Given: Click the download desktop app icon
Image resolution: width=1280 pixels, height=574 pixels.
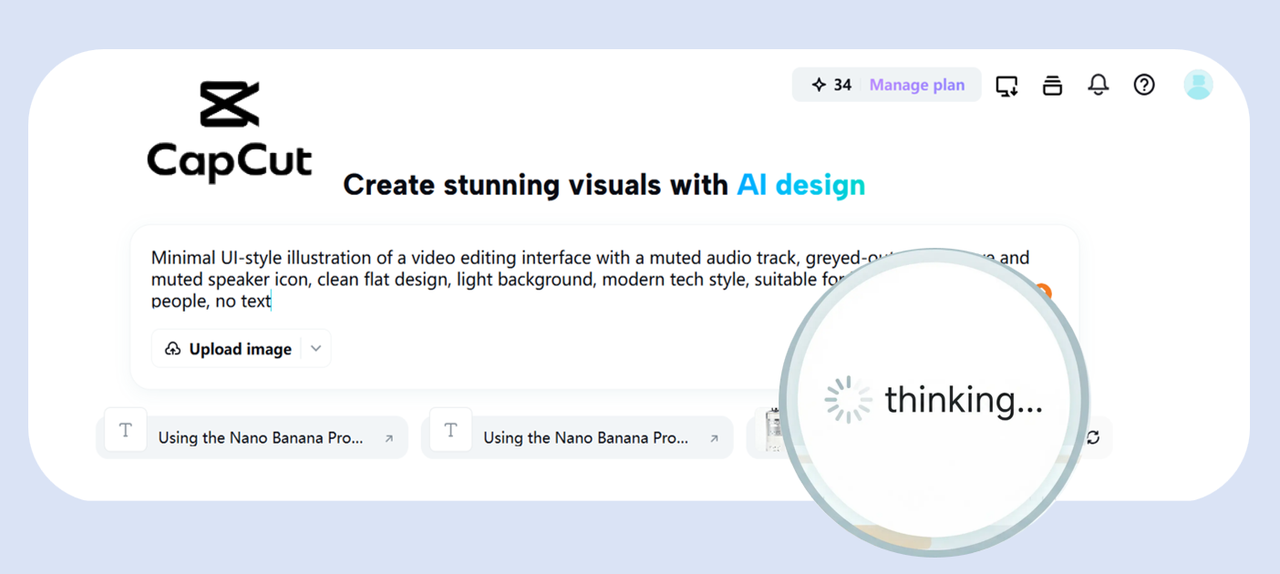Looking at the screenshot, I should [1006, 86].
